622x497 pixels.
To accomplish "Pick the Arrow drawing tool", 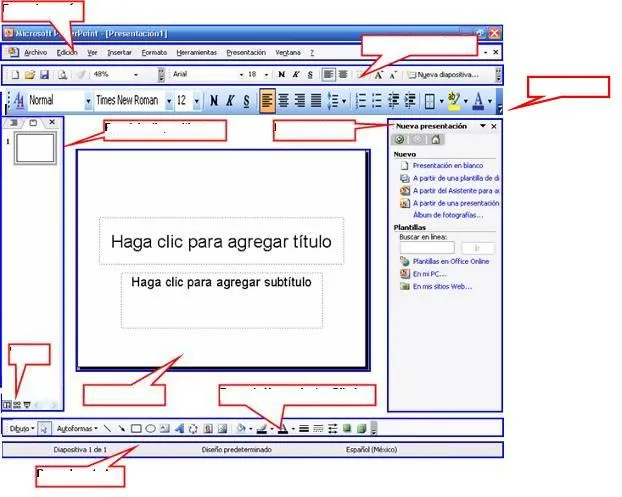I will pyautogui.click(x=122, y=428).
